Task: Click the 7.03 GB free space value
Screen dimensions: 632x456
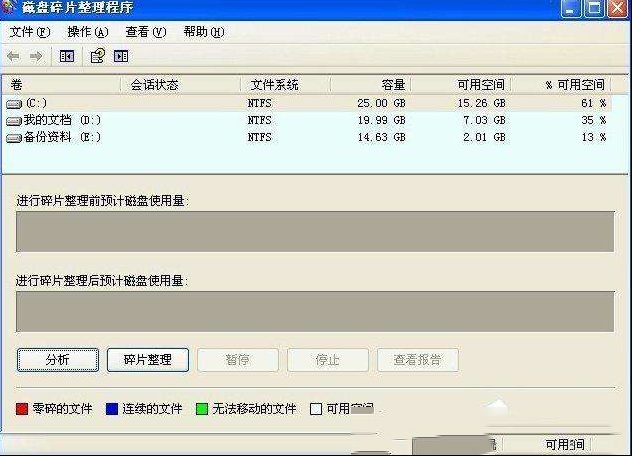Action: [x=484, y=121]
